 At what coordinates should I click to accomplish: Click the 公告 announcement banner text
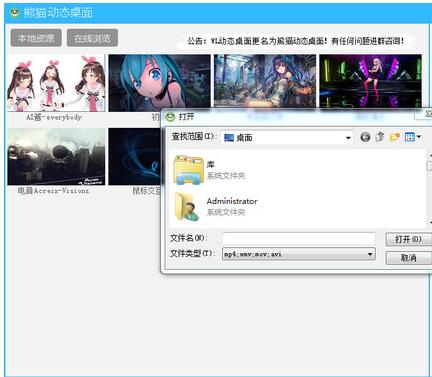pos(296,41)
